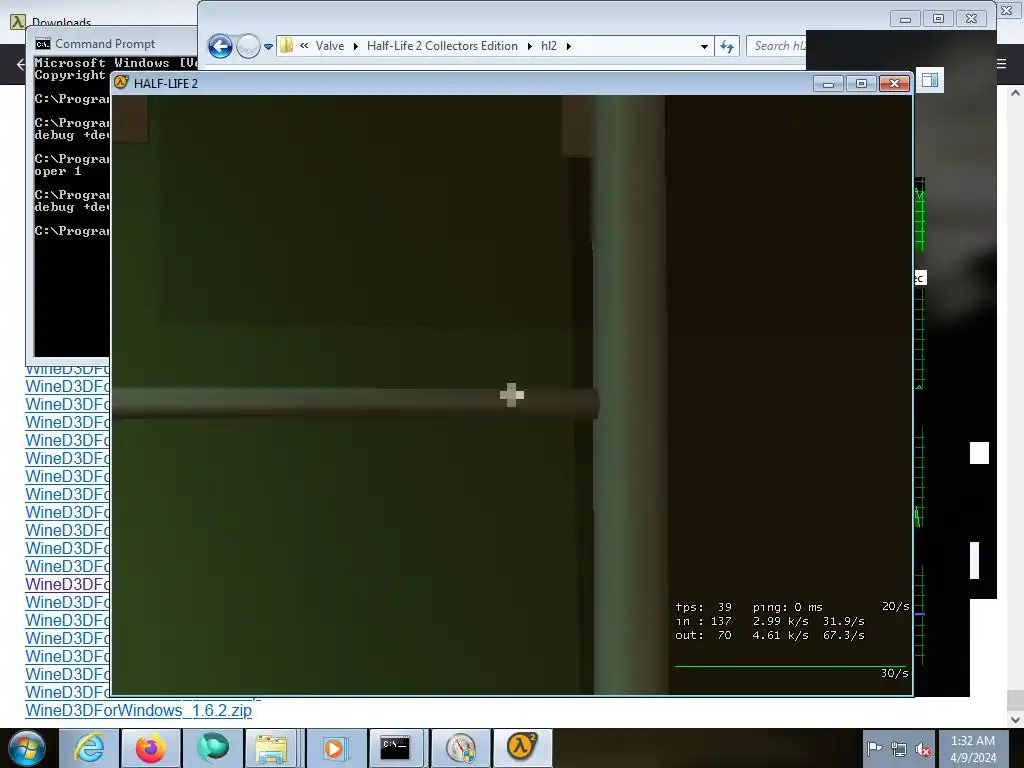Click the folder icon in Explorer address bar
Viewport: 1024px width, 768px height.
pos(286,46)
